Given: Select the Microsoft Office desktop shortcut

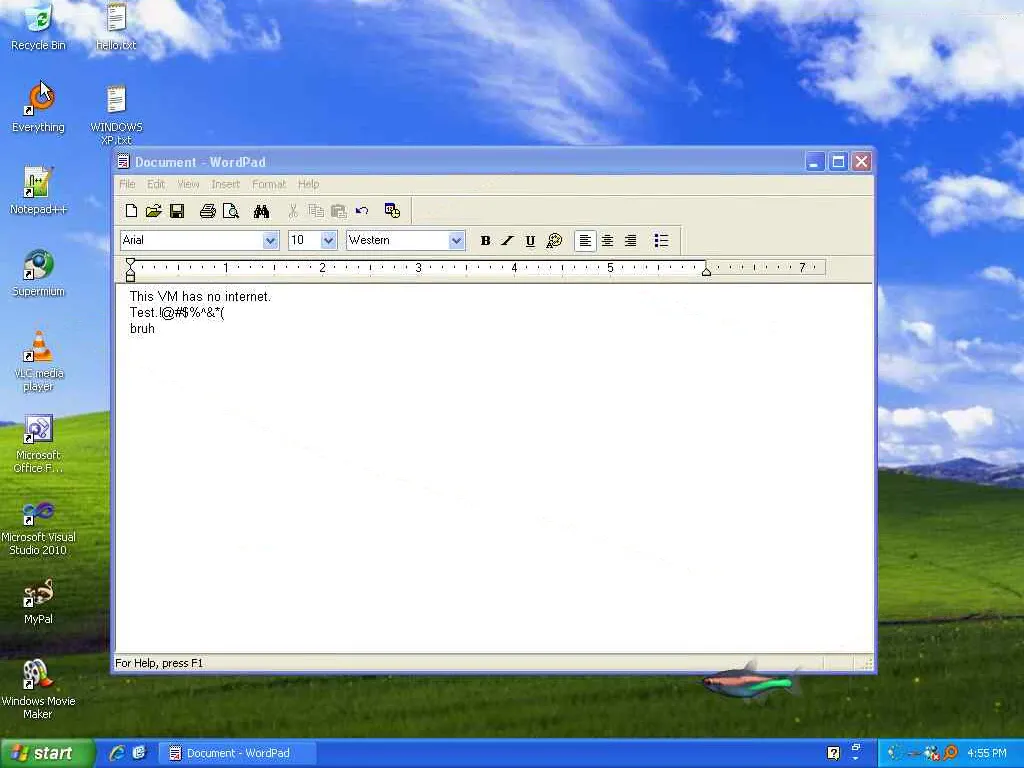Looking at the screenshot, I should pos(39,444).
